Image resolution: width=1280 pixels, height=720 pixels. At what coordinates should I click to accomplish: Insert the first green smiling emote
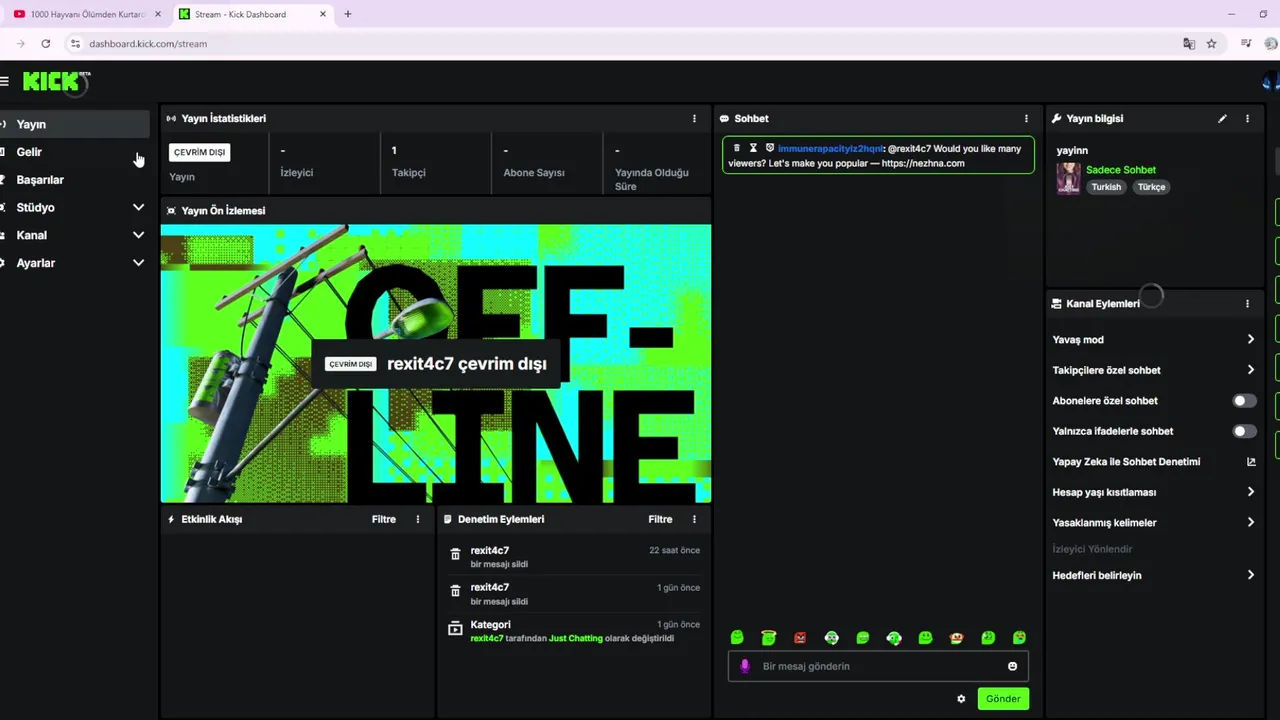(737, 638)
